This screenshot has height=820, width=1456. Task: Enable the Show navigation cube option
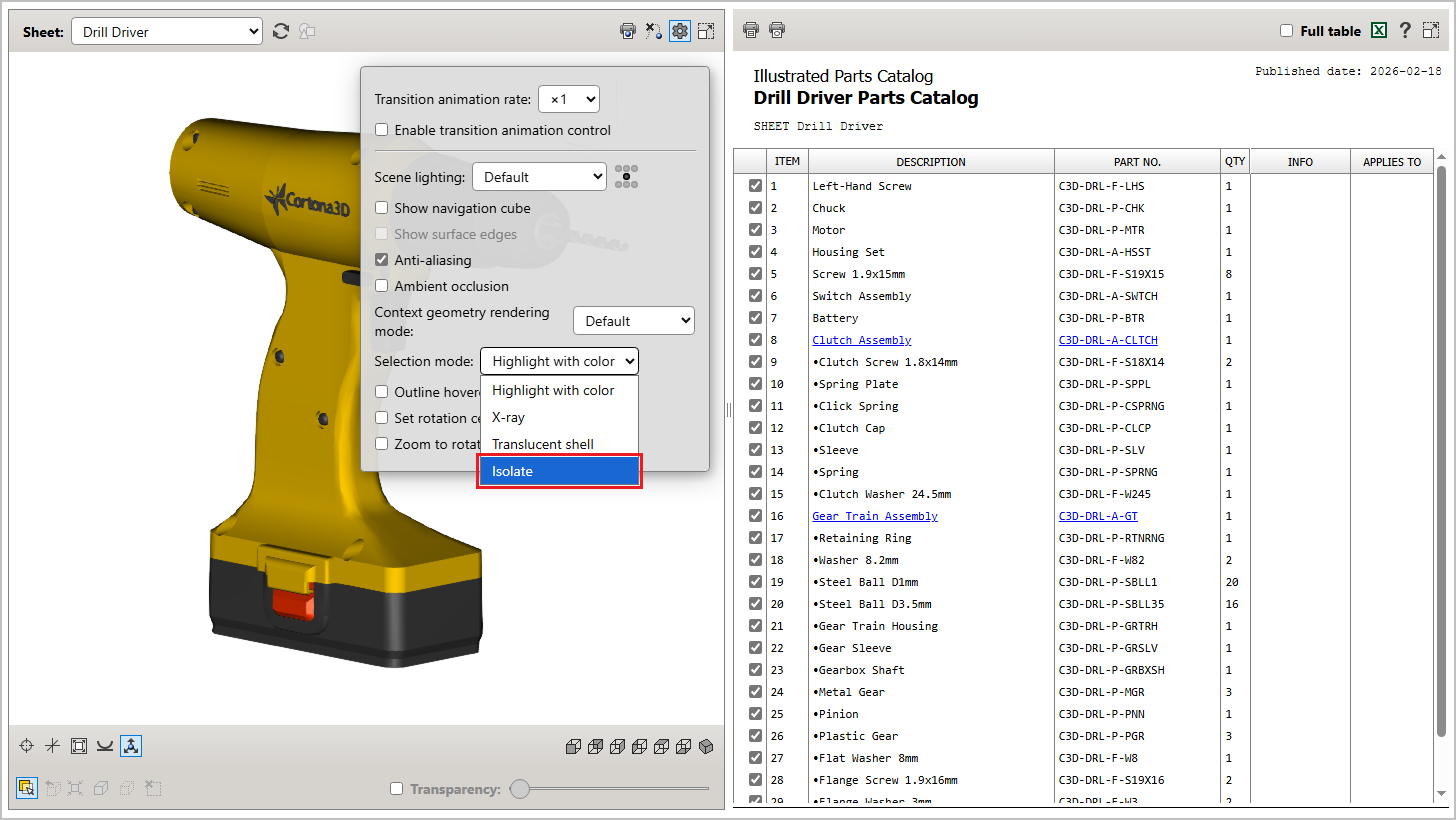(x=382, y=208)
